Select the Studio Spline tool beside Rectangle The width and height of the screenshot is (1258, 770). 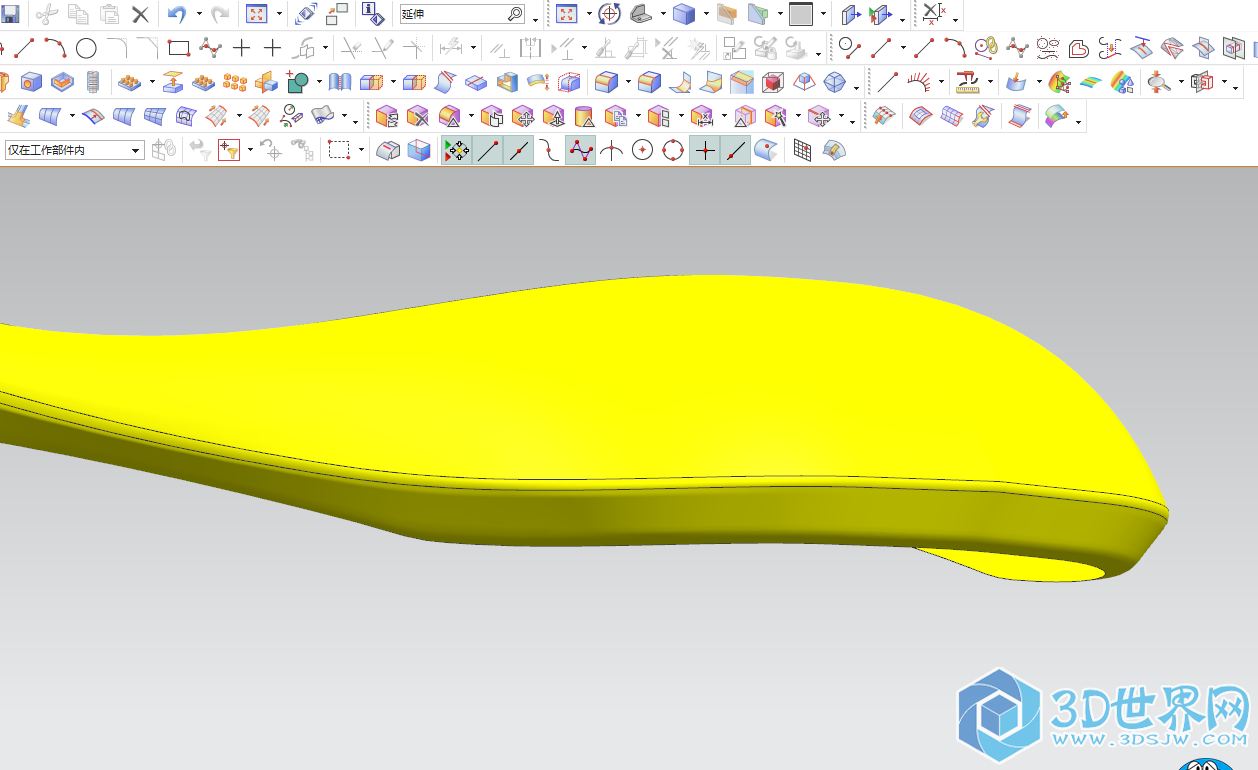point(209,47)
